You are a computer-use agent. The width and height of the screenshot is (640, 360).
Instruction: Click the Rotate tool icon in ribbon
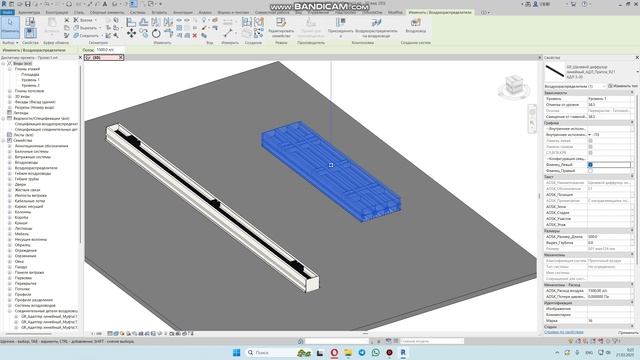(x=156, y=33)
